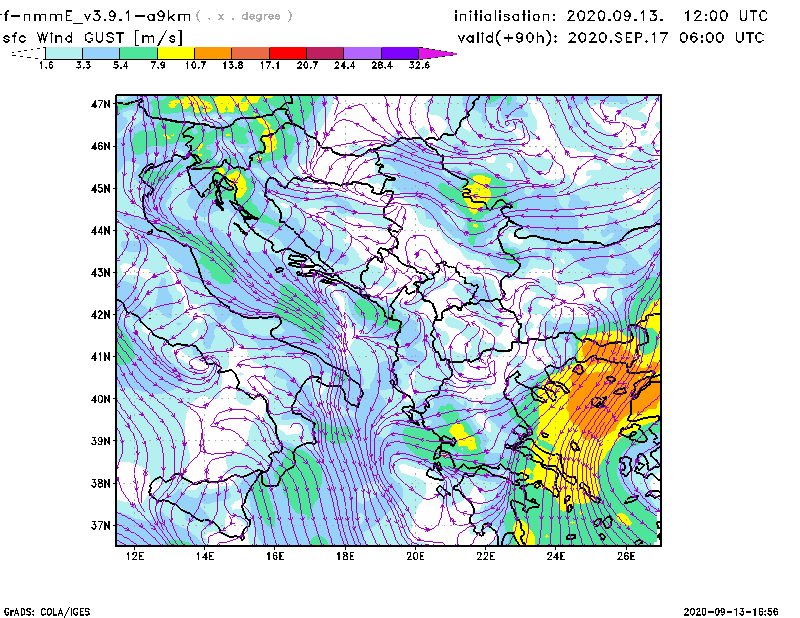Click the legend value 20.7

[307, 65]
